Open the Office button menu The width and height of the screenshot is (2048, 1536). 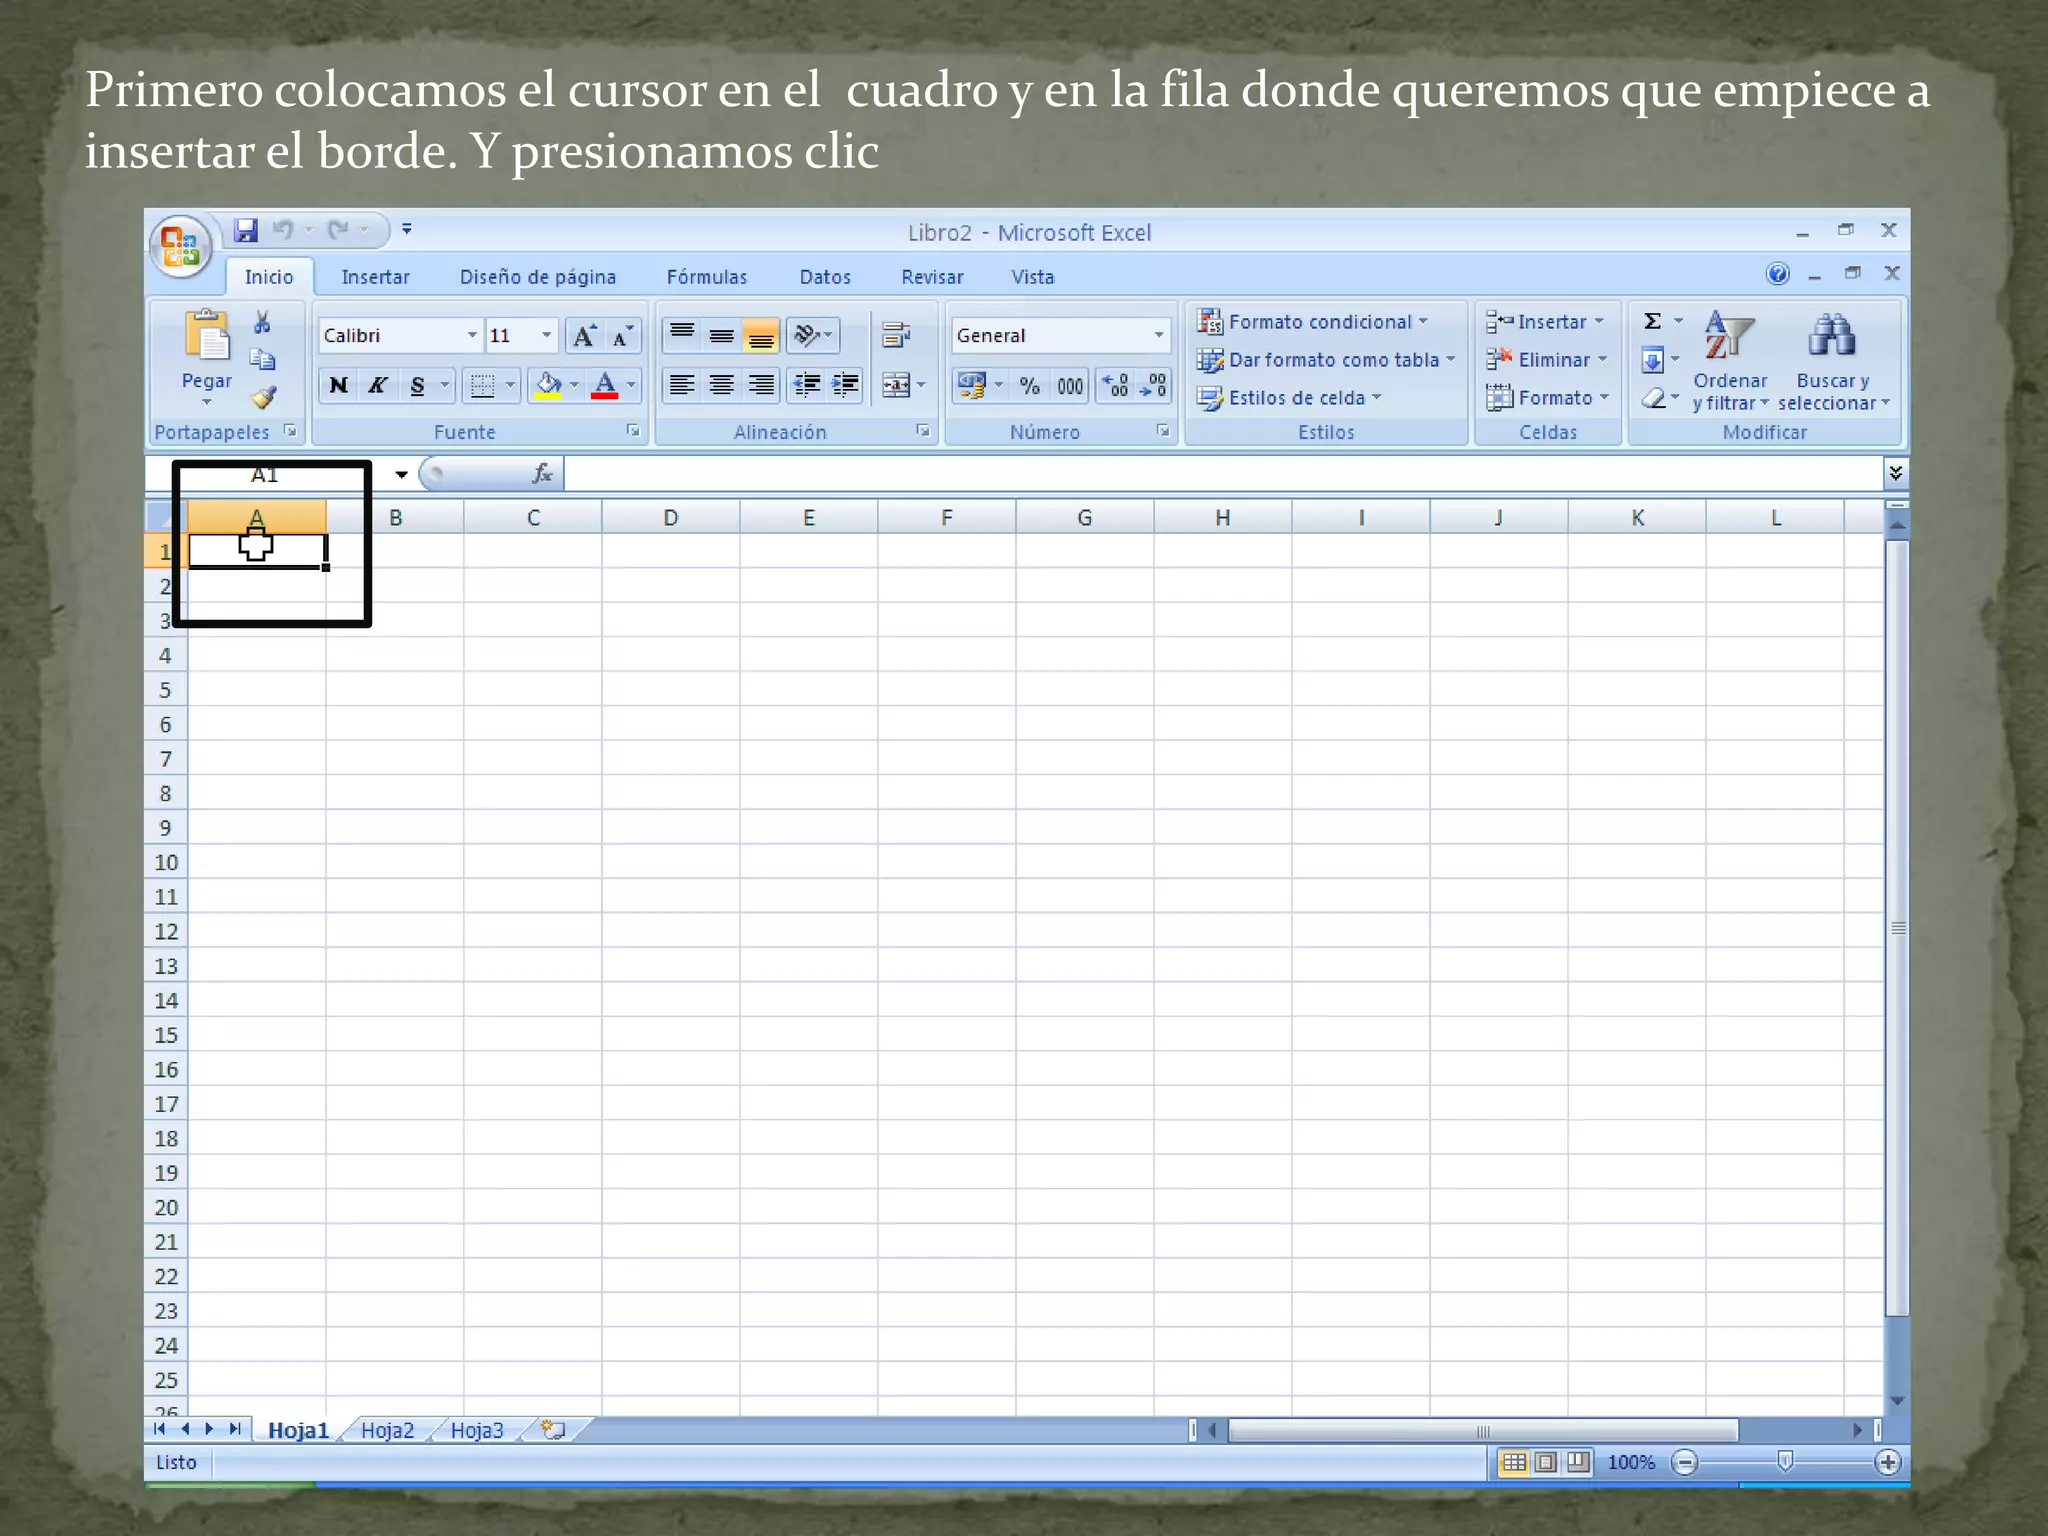point(181,245)
